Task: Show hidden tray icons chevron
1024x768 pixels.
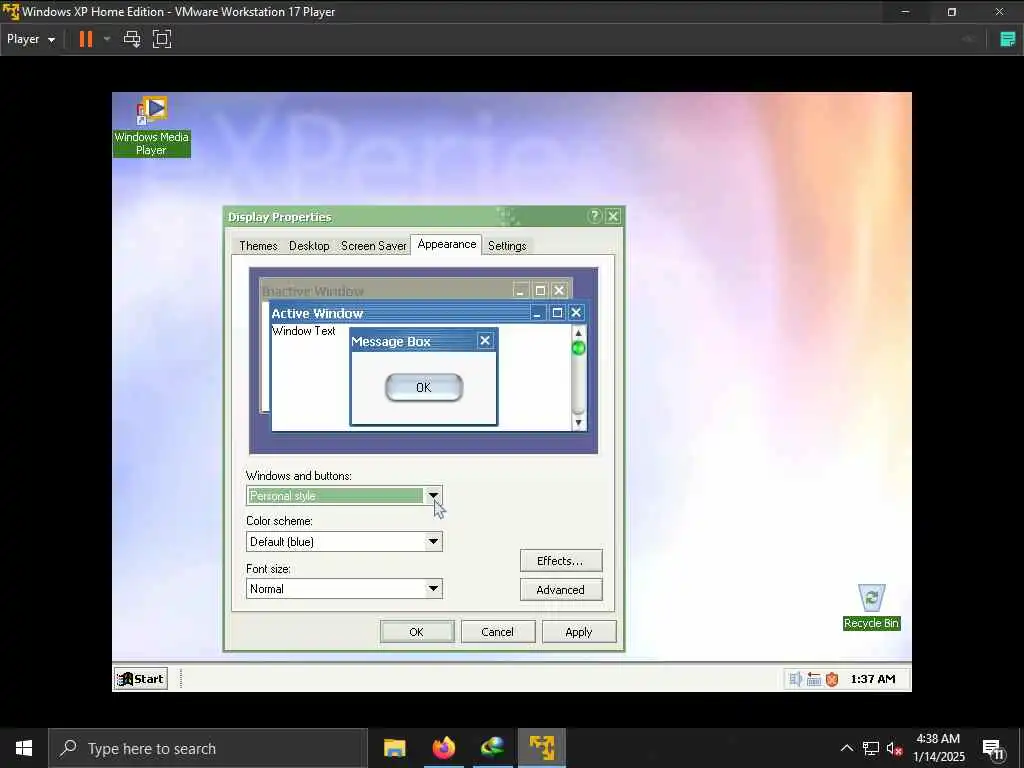Action: tap(846, 748)
